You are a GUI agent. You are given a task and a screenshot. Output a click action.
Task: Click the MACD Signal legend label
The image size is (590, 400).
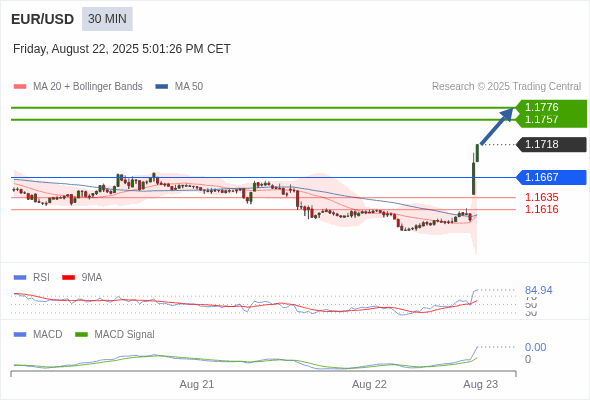pyautogui.click(x=125, y=334)
